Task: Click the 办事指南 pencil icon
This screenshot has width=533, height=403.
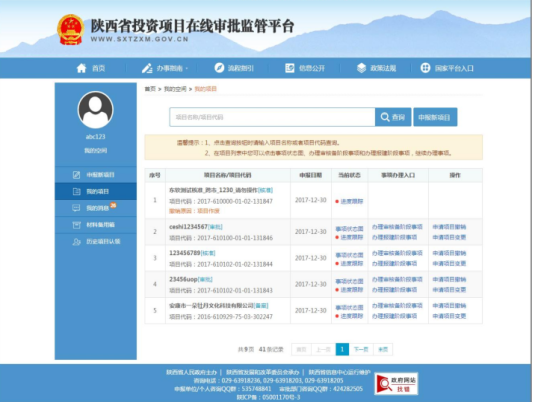Action: [x=147, y=68]
